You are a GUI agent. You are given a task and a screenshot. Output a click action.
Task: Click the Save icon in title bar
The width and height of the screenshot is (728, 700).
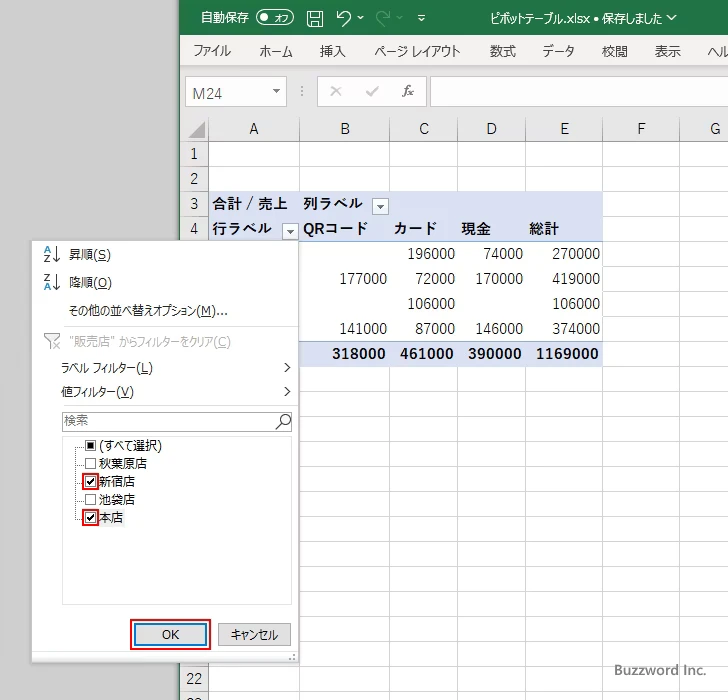pos(315,19)
